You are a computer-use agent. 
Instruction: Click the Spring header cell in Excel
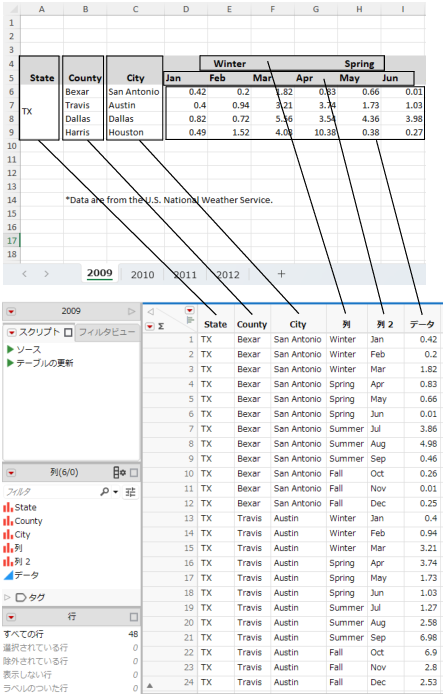[359, 64]
